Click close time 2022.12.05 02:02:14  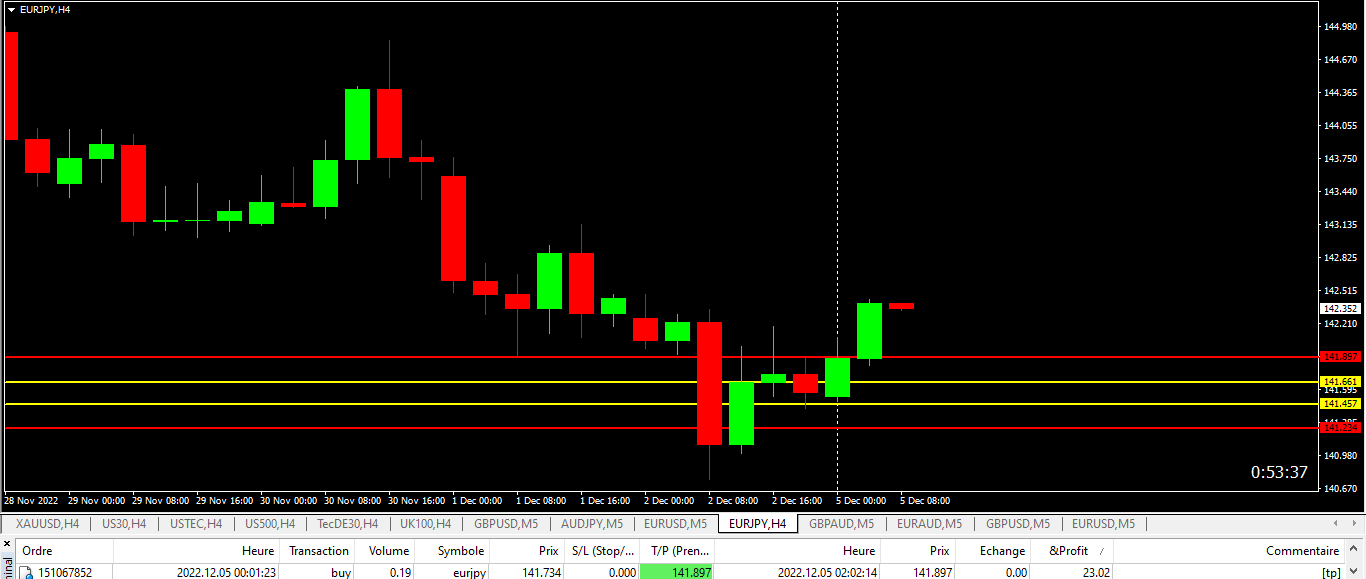(827, 573)
